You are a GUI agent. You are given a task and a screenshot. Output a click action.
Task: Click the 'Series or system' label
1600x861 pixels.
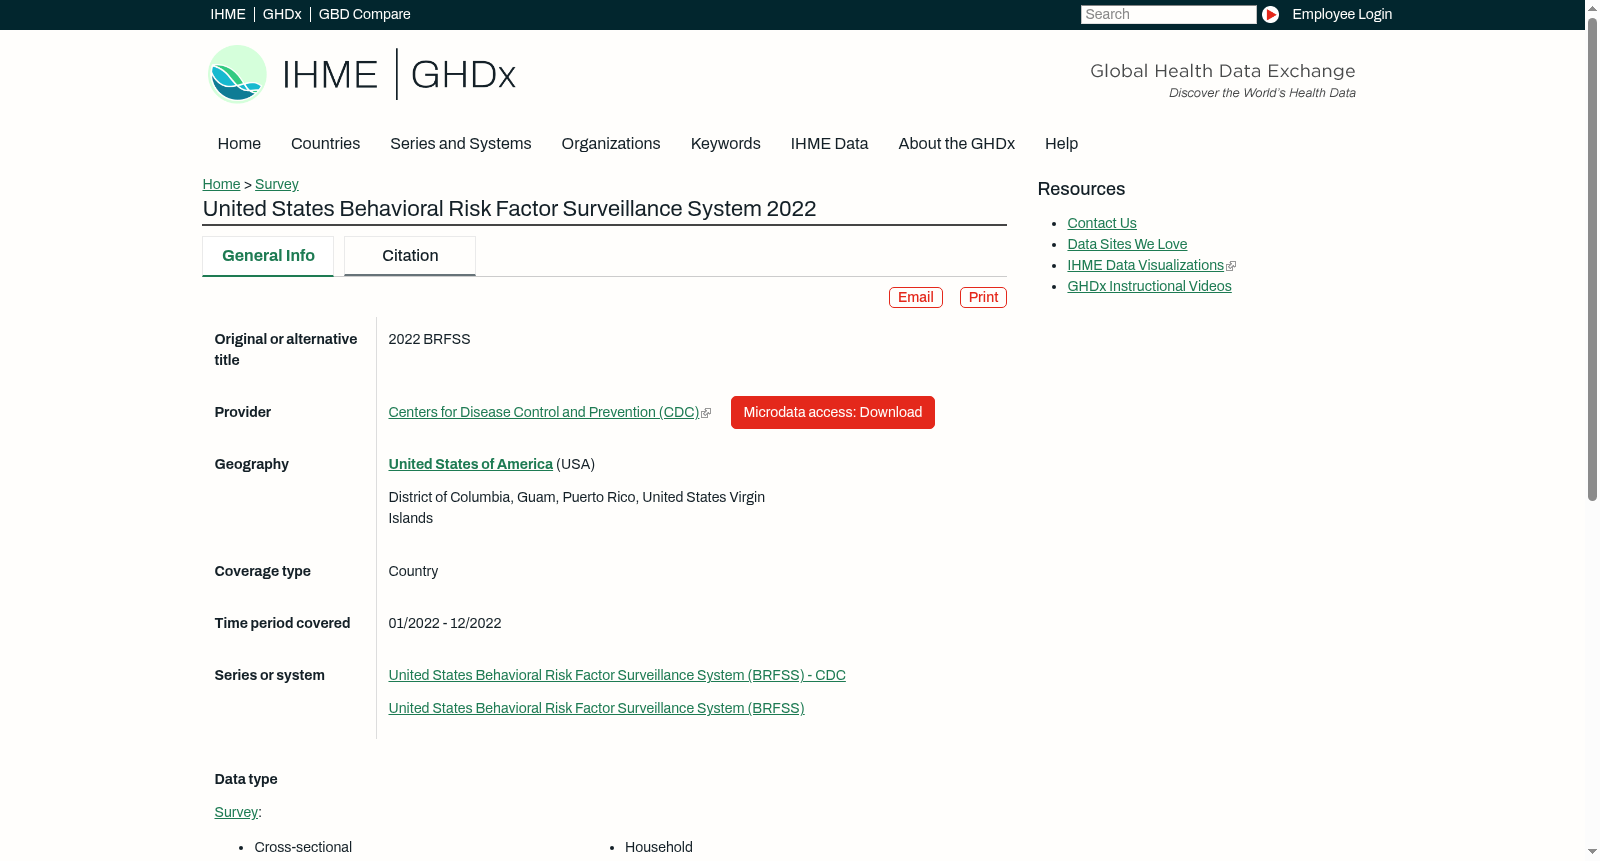point(269,675)
